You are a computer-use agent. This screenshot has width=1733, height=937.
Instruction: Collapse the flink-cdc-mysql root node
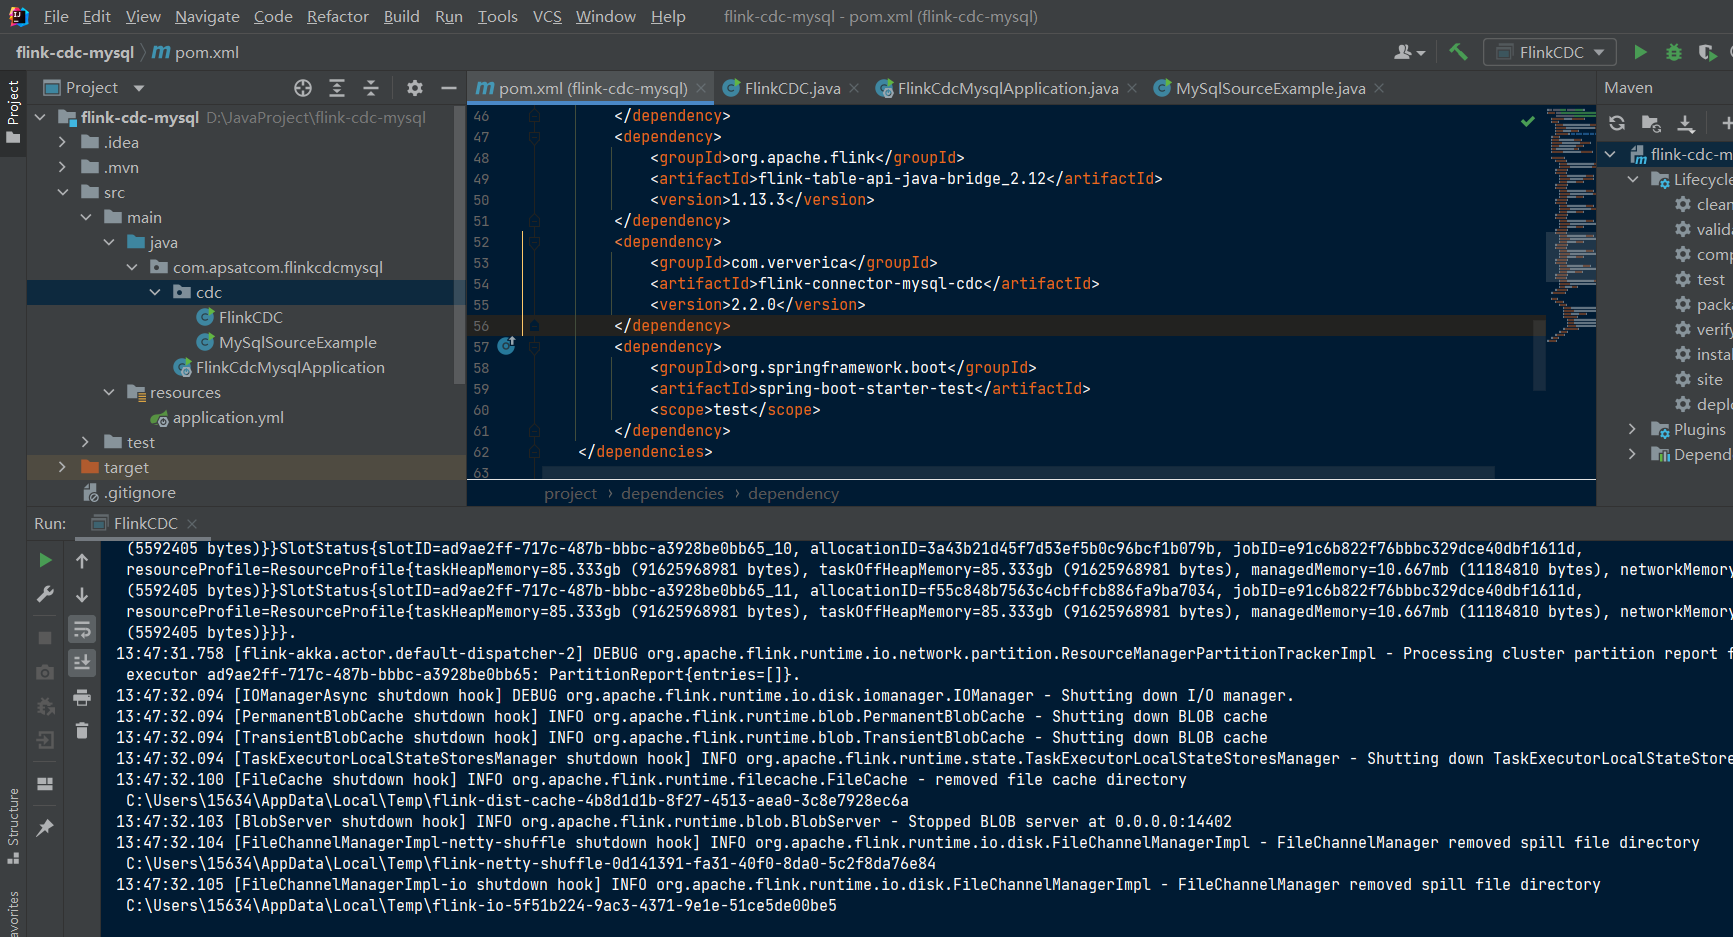(40, 117)
